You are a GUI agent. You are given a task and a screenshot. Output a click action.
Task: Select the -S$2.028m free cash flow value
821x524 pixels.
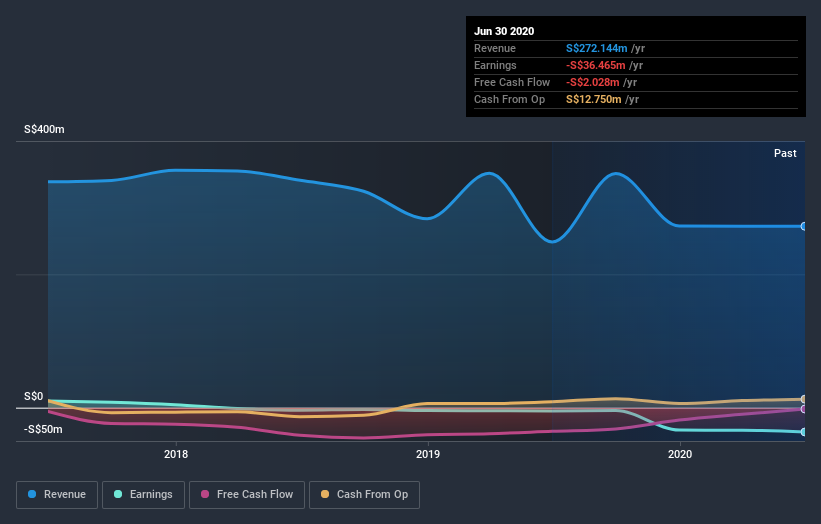pyautogui.click(x=593, y=82)
